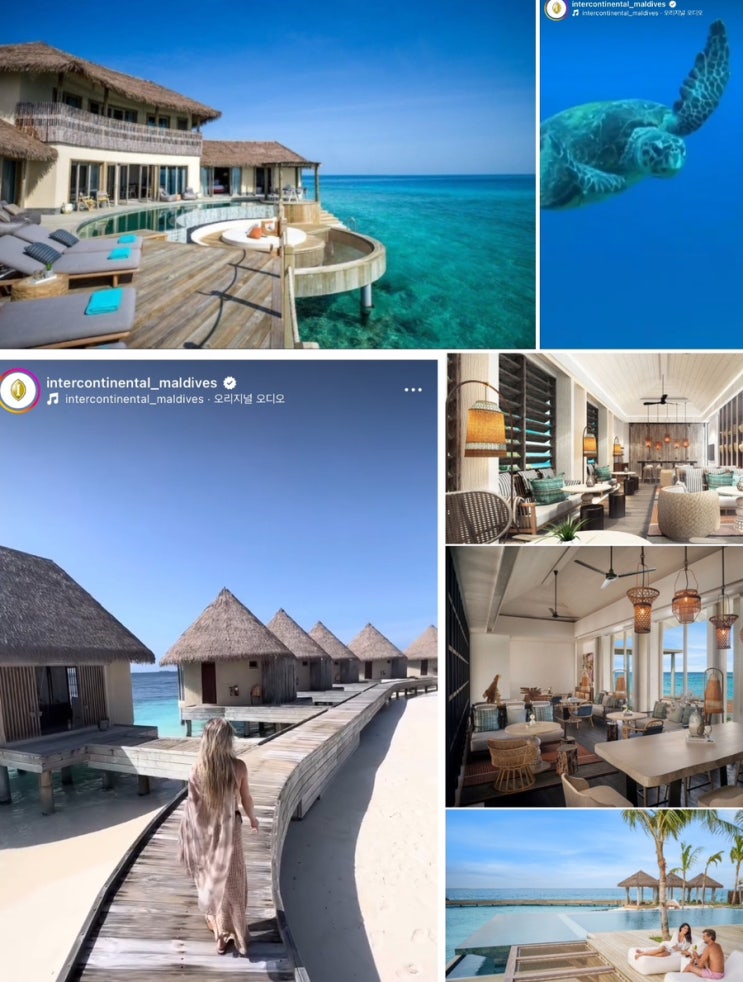Open large bold intercontinental_maldives username link
The image size is (743, 982).
132,383
